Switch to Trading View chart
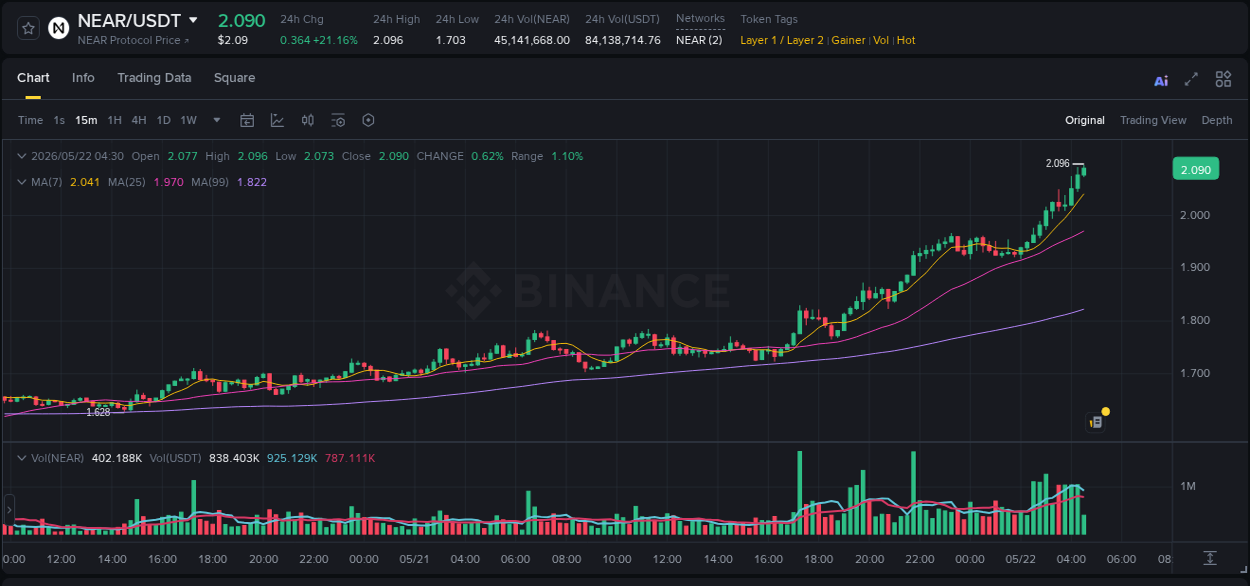This screenshot has height=586, width=1250. pyautogui.click(x=1153, y=120)
